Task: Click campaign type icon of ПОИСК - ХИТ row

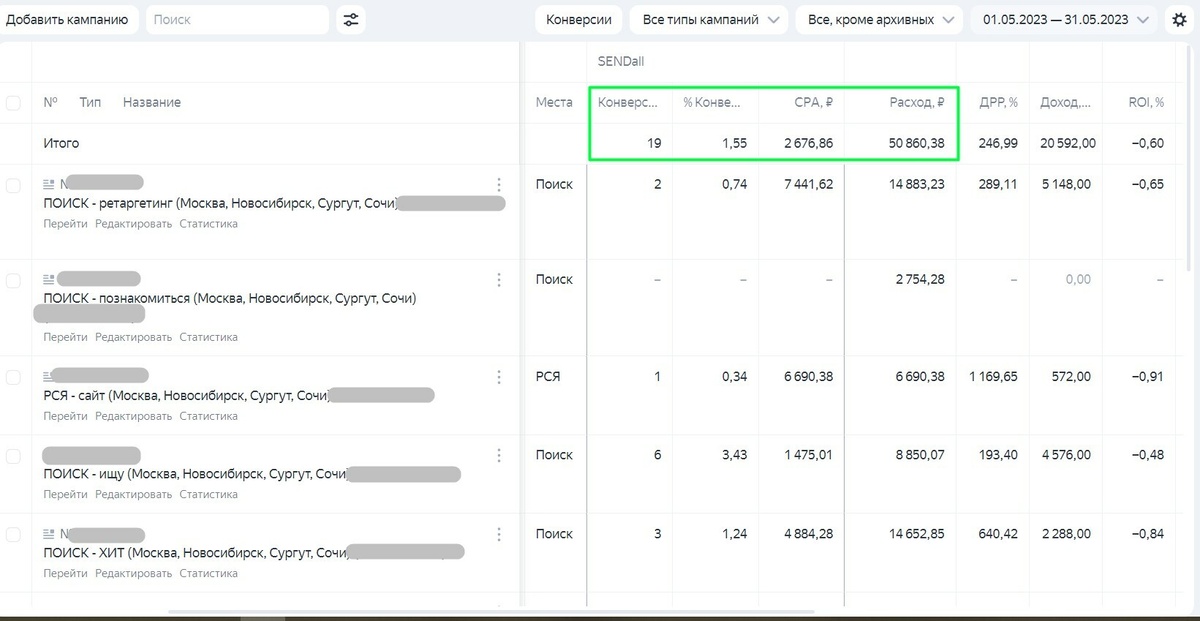Action: (x=49, y=535)
